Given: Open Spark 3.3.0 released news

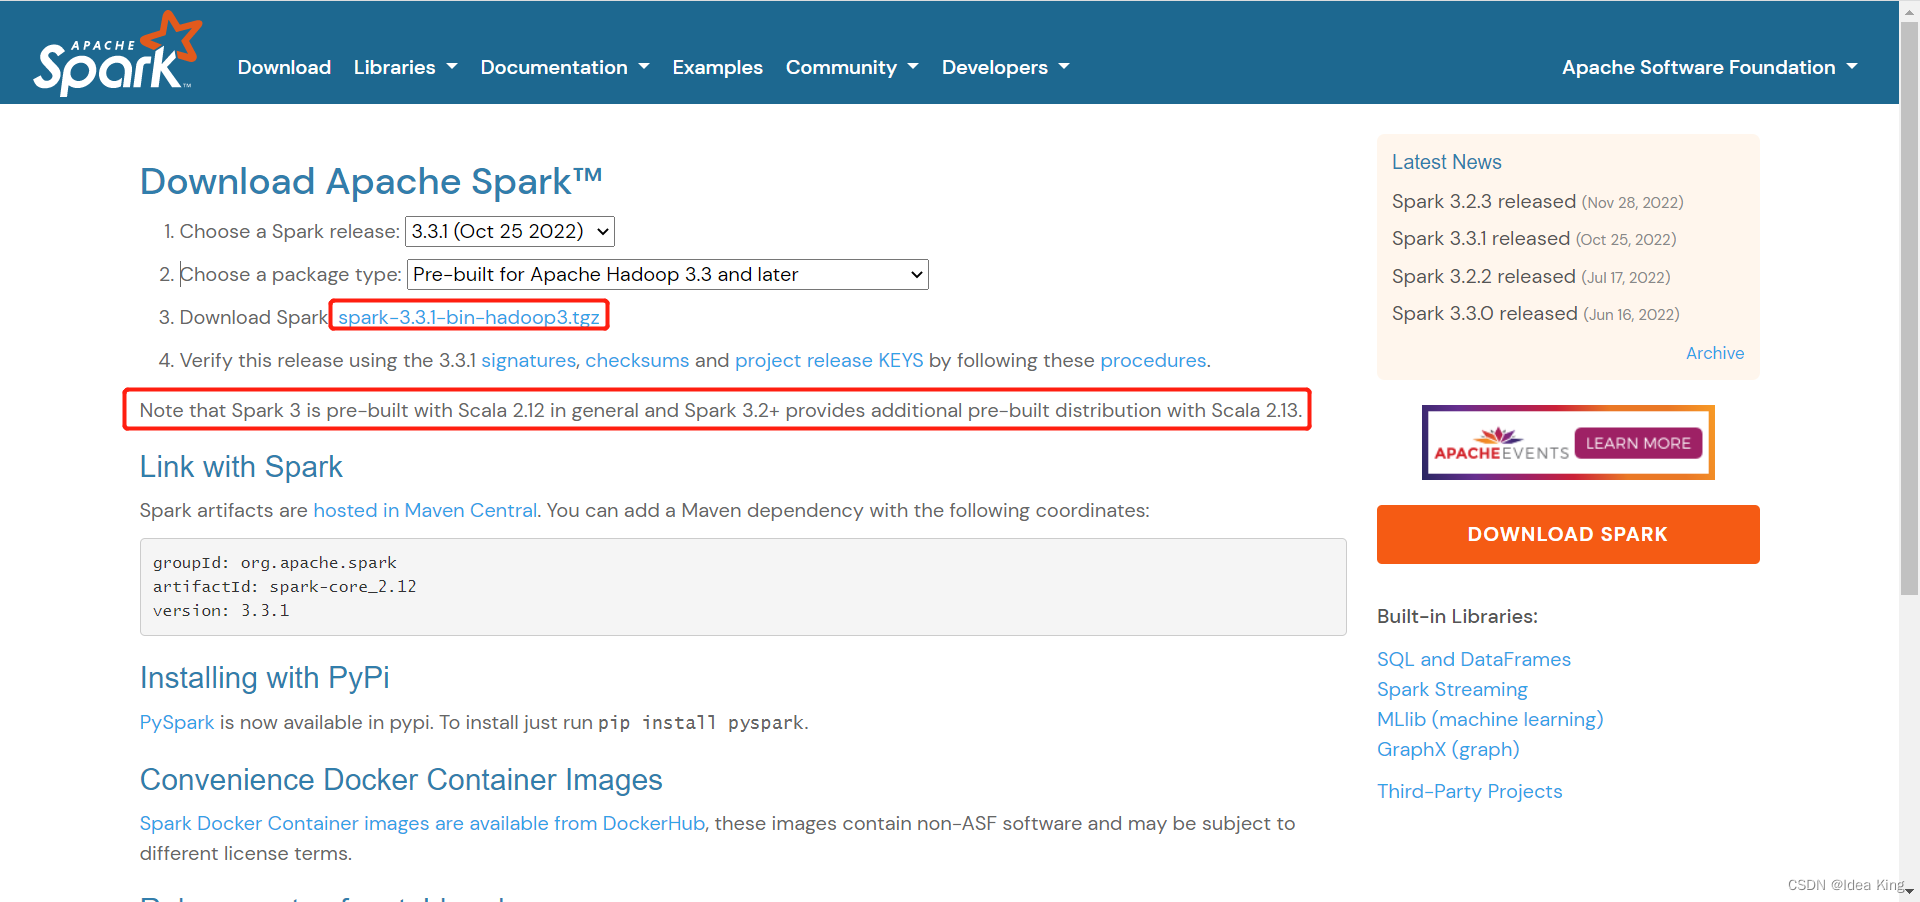Looking at the screenshot, I should click(1485, 313).
